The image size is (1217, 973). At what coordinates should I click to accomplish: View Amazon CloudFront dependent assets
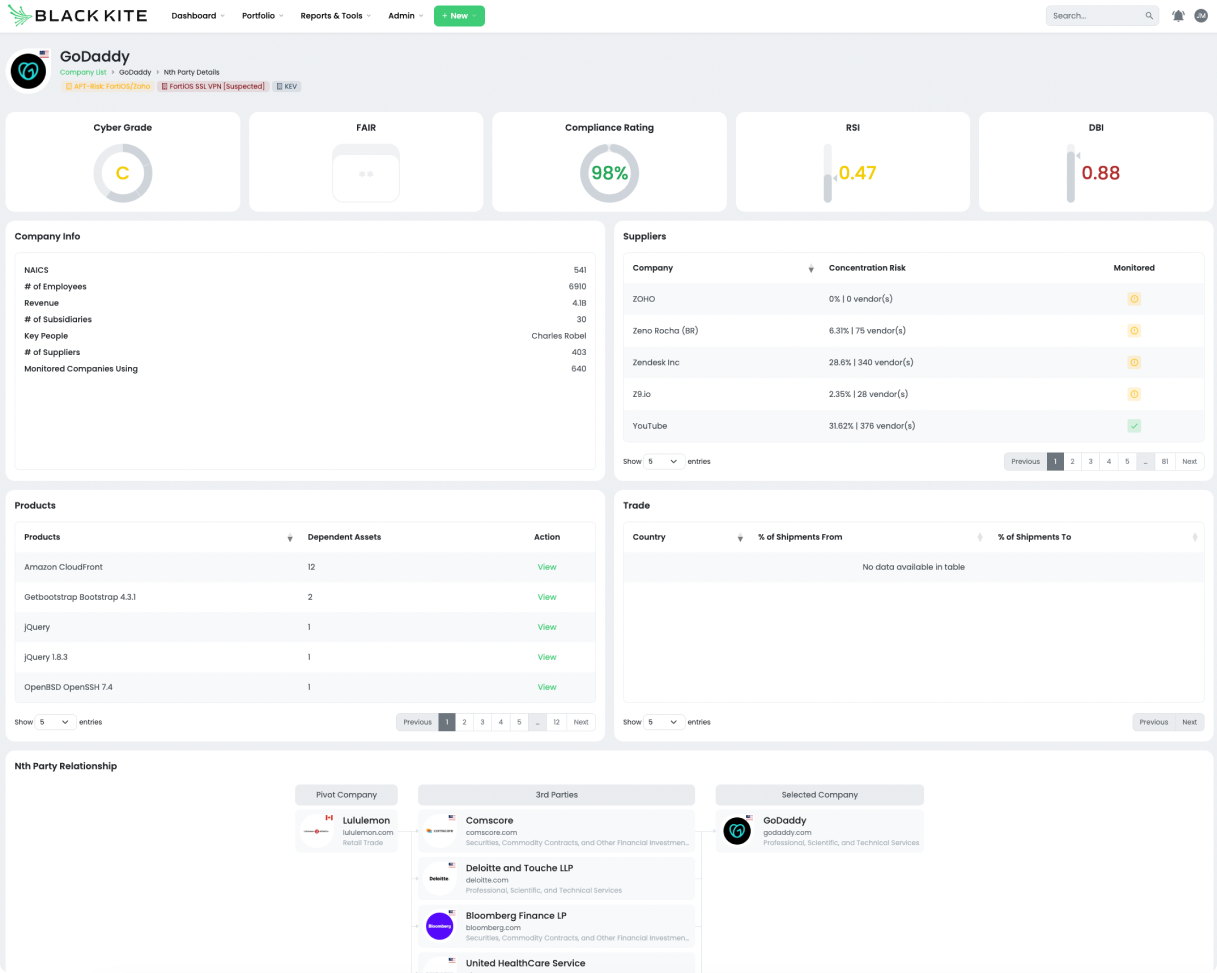[x=547, y=567]
